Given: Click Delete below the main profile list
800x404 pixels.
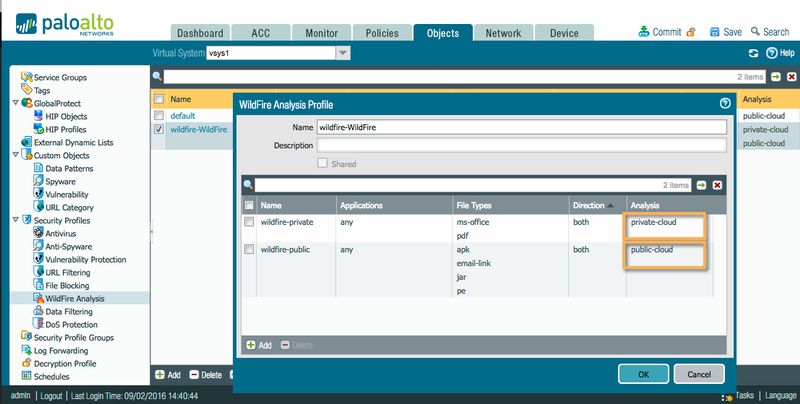Looking at the screenshot, I should [206, 375].
